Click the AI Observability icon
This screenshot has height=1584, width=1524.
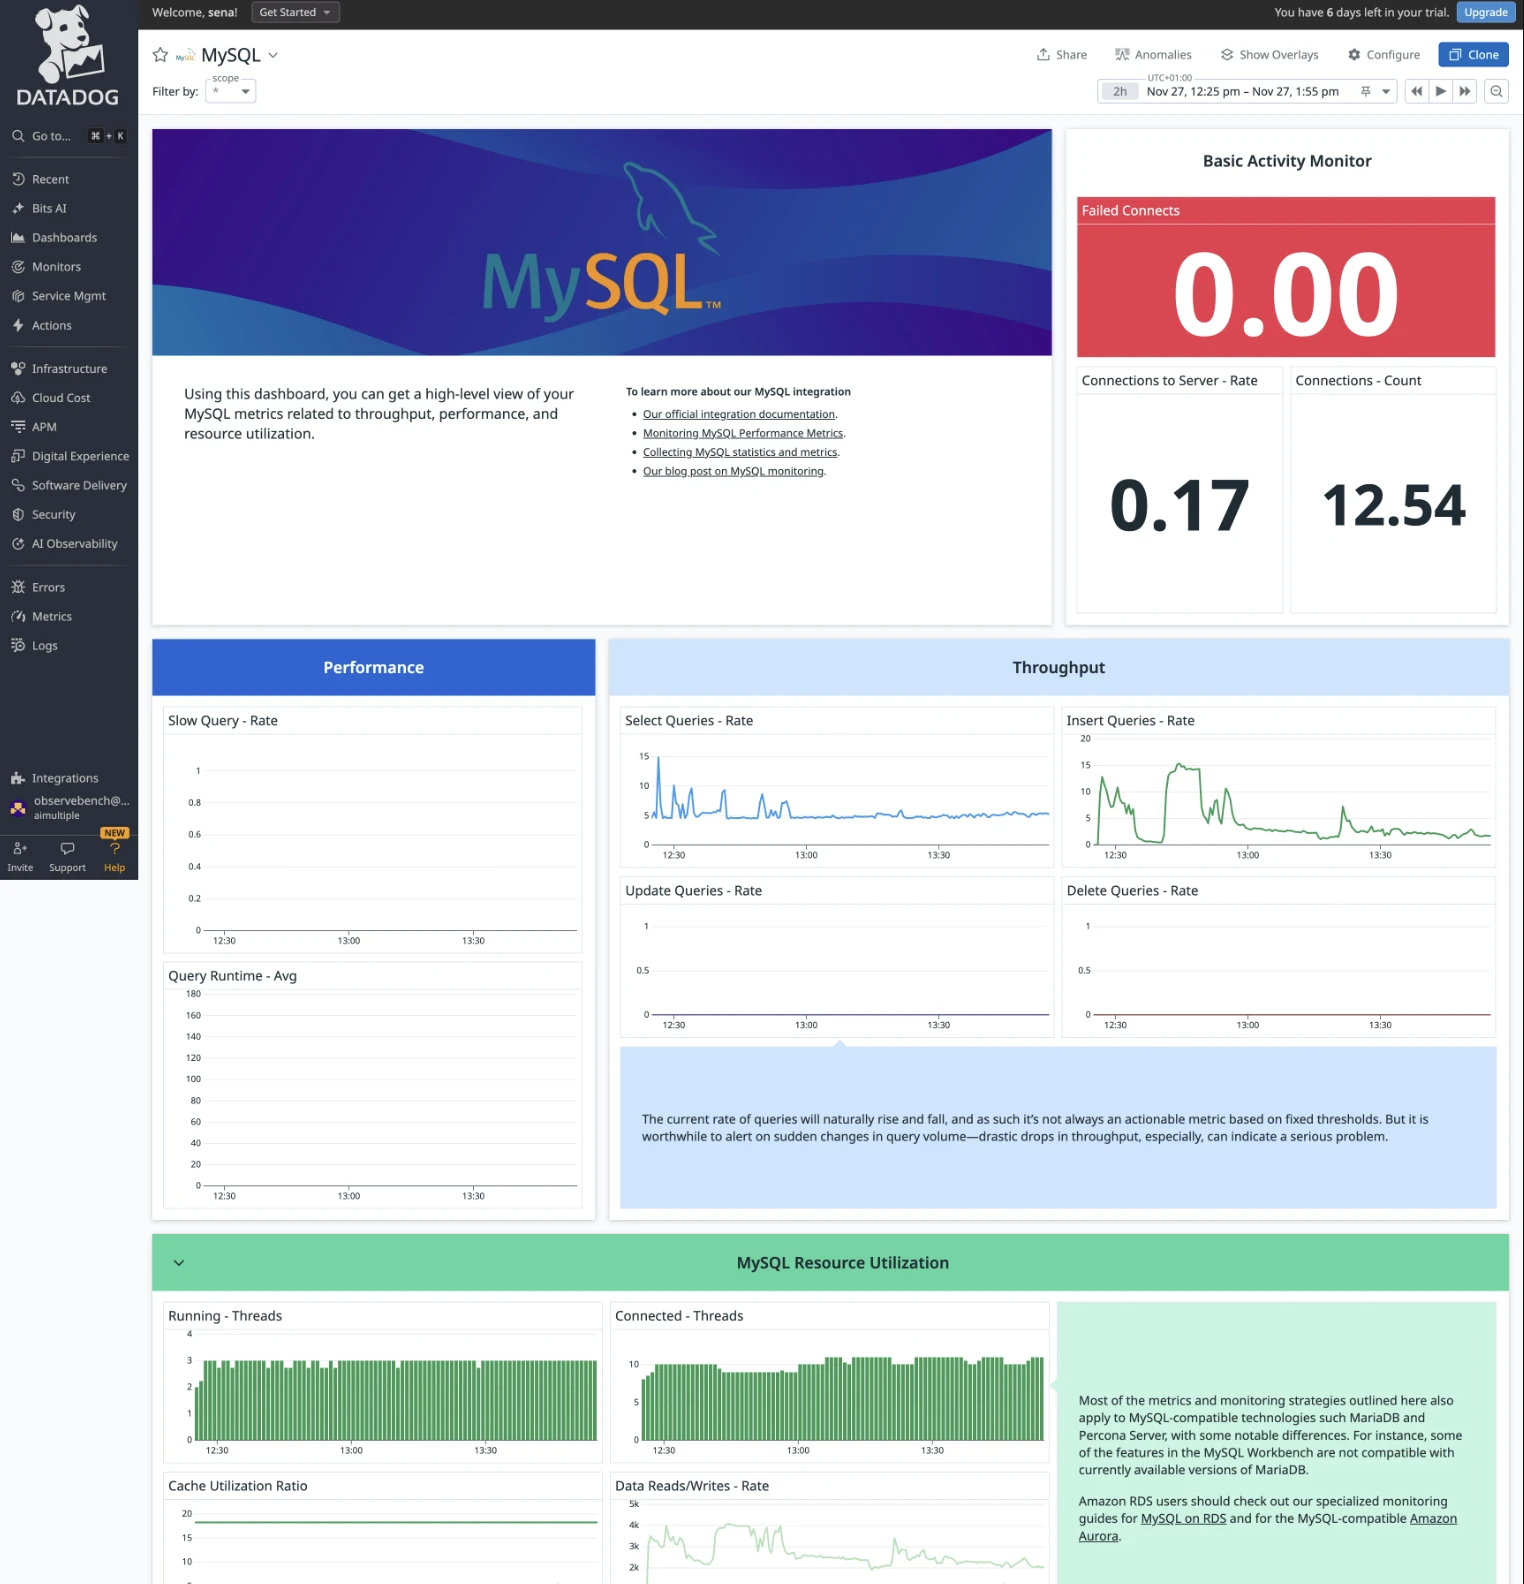18,543
